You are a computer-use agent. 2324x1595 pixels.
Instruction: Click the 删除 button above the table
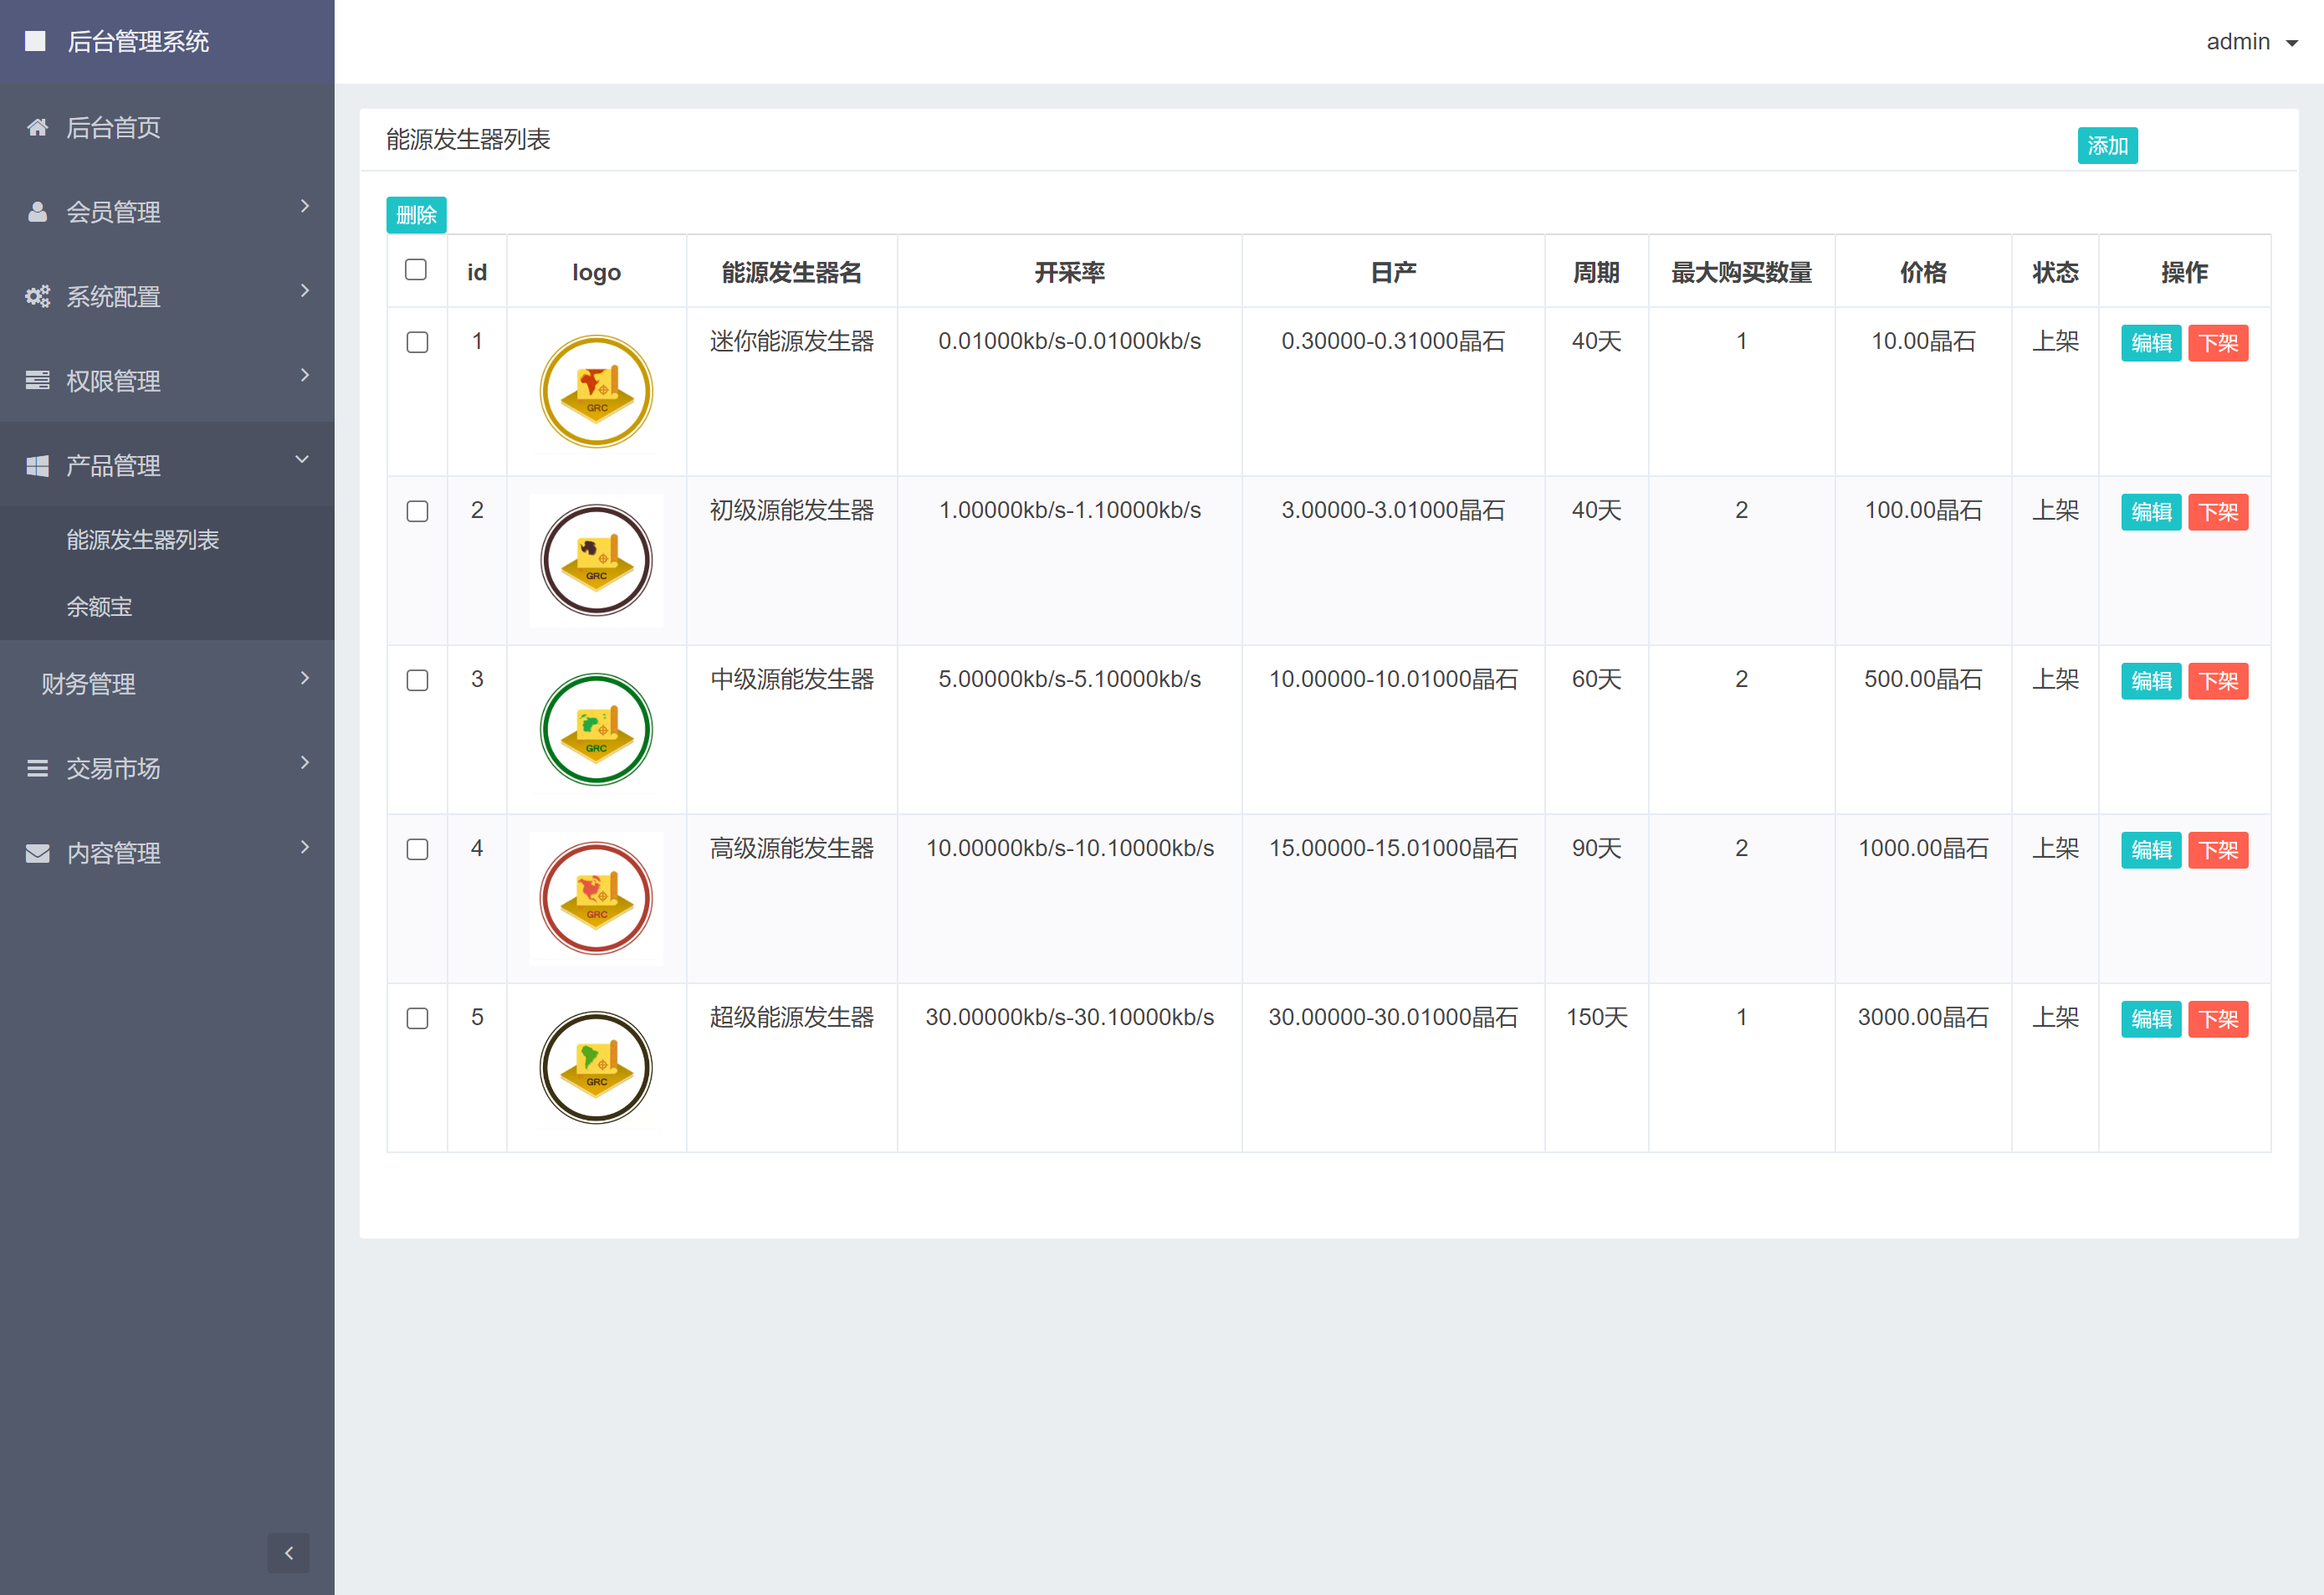pyautogui.click(x=416, y=215)
